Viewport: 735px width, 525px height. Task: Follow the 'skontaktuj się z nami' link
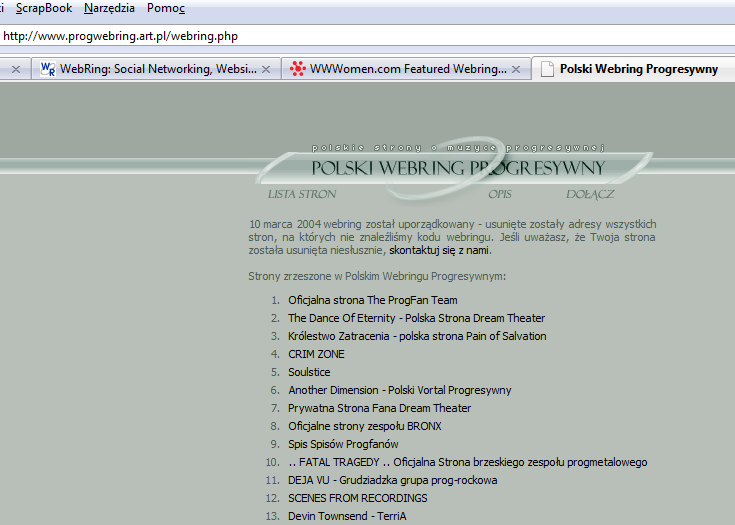point(439,250)
